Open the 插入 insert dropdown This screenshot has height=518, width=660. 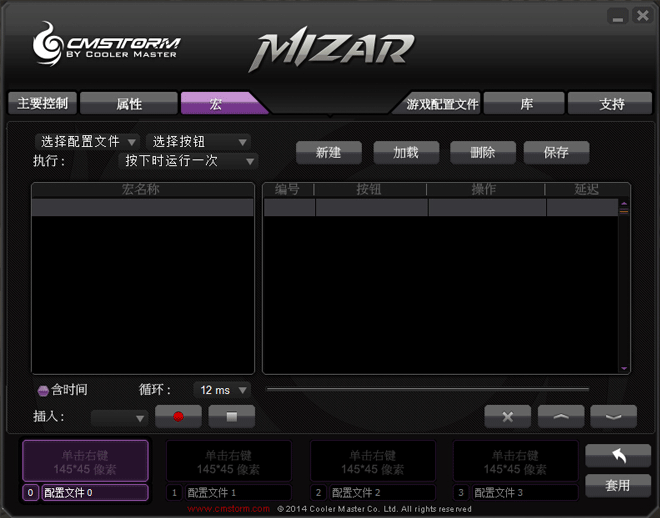point(120,418)
